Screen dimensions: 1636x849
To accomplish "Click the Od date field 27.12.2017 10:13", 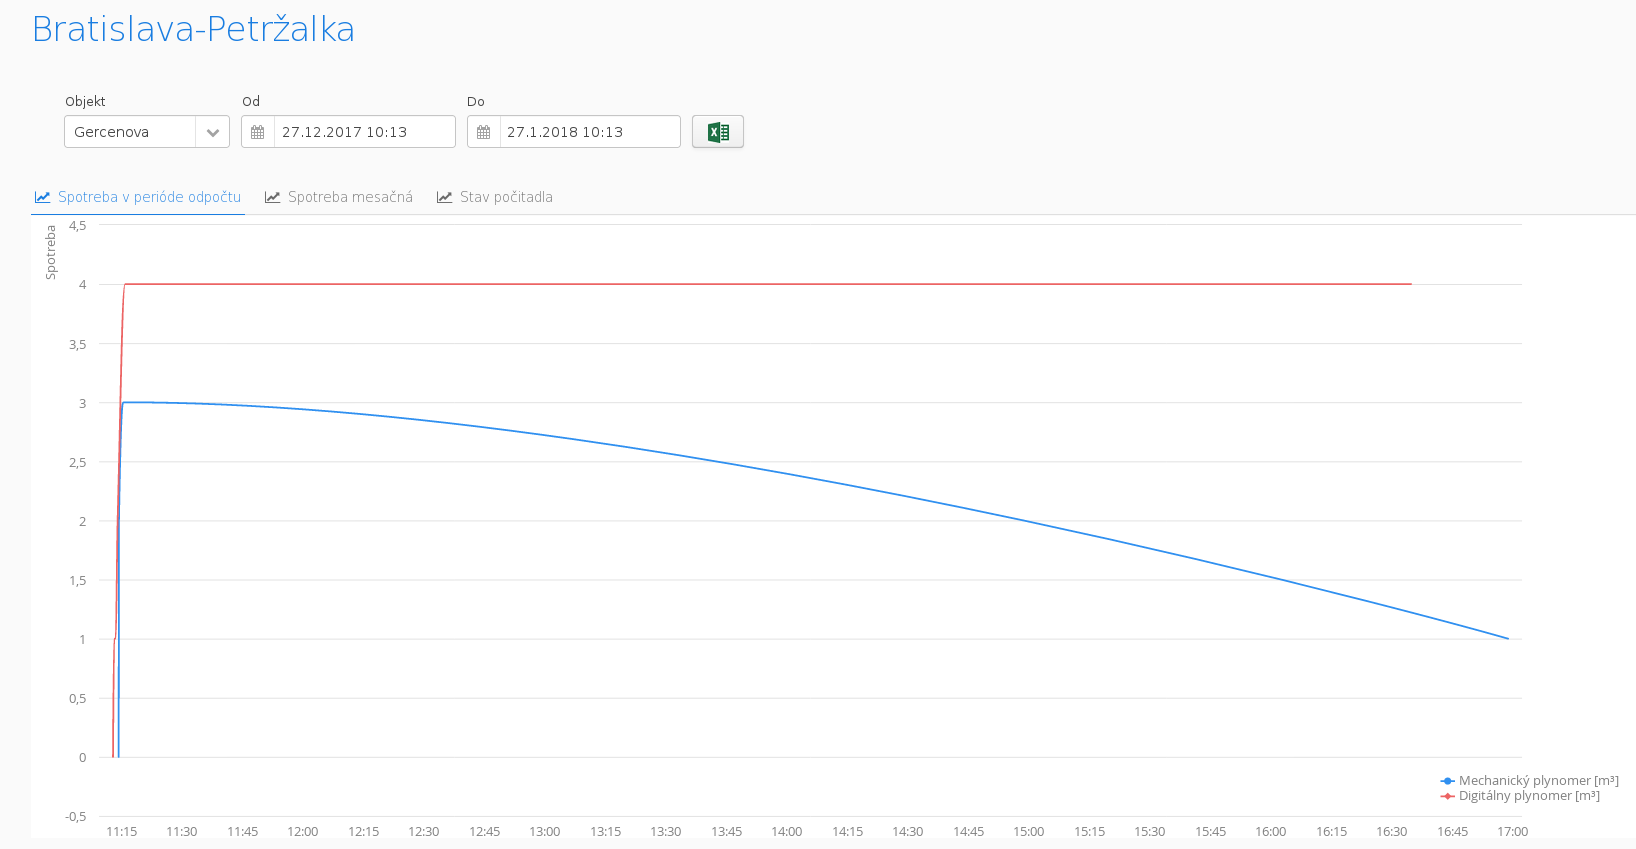I will coord(364,132).
